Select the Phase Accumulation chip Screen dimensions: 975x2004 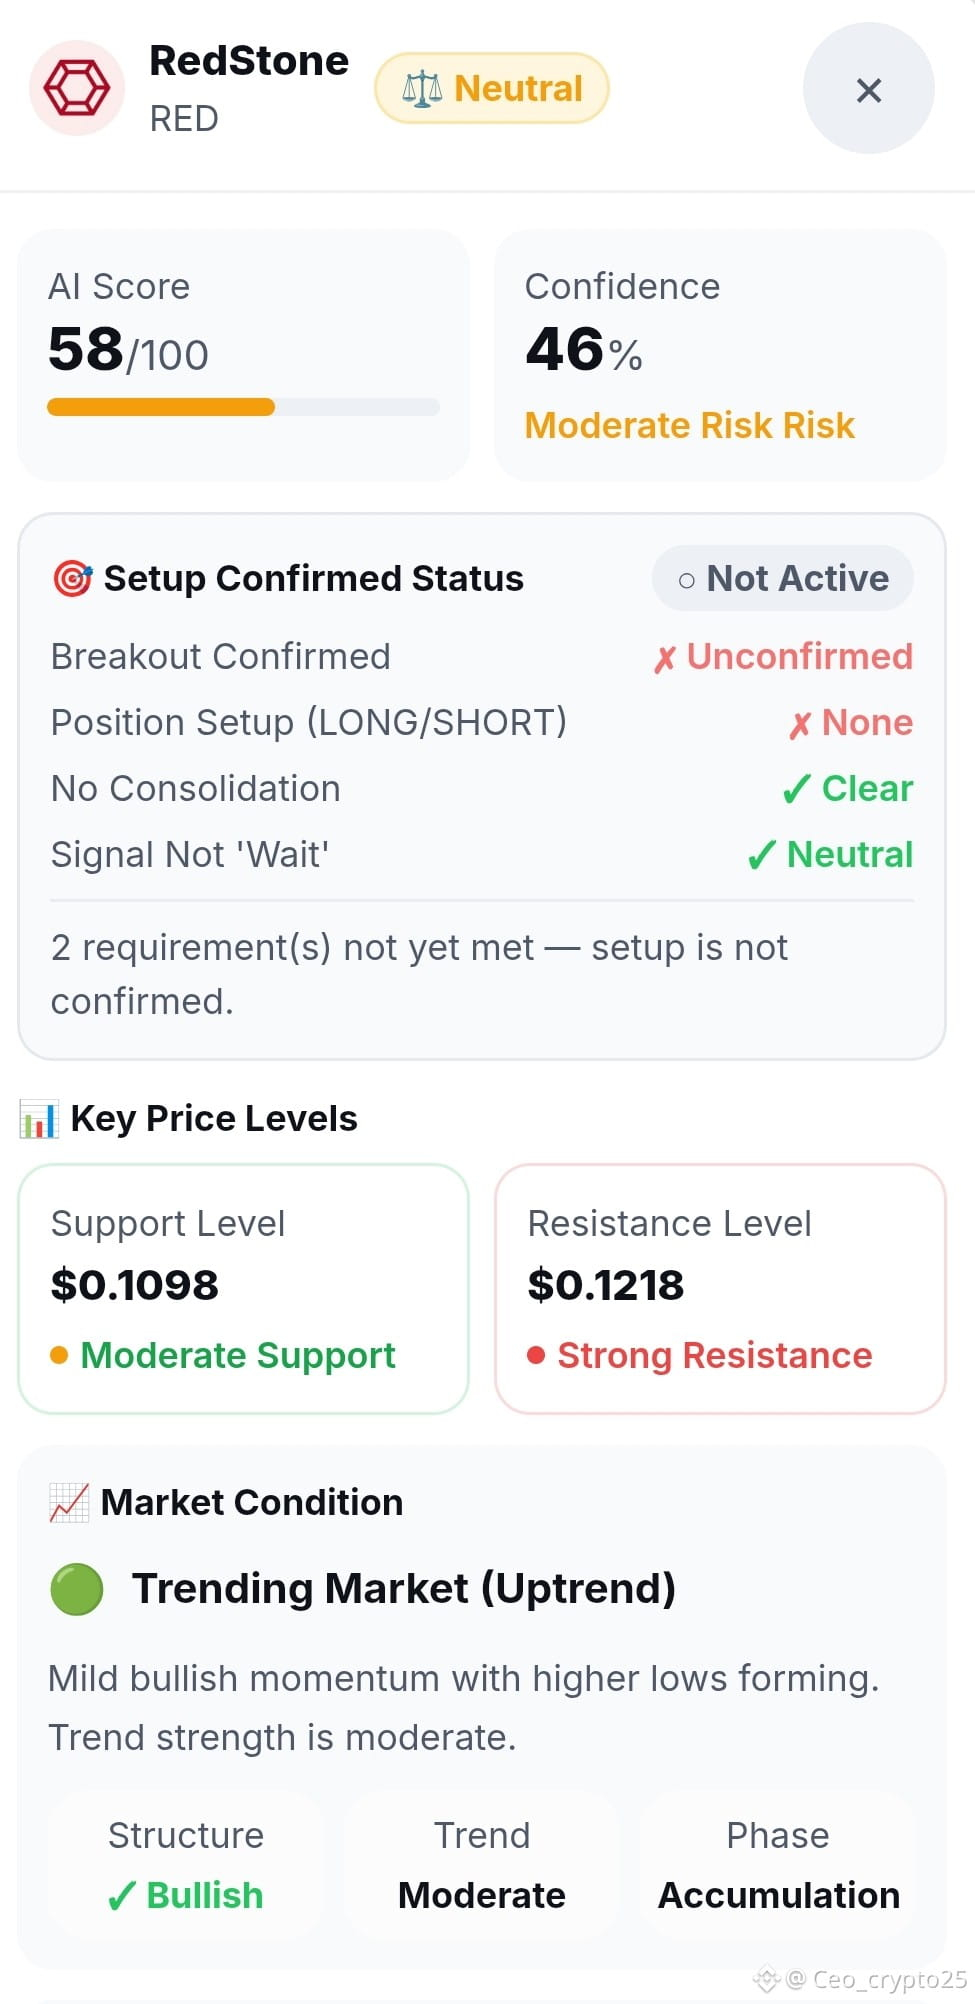[778, 1865]
